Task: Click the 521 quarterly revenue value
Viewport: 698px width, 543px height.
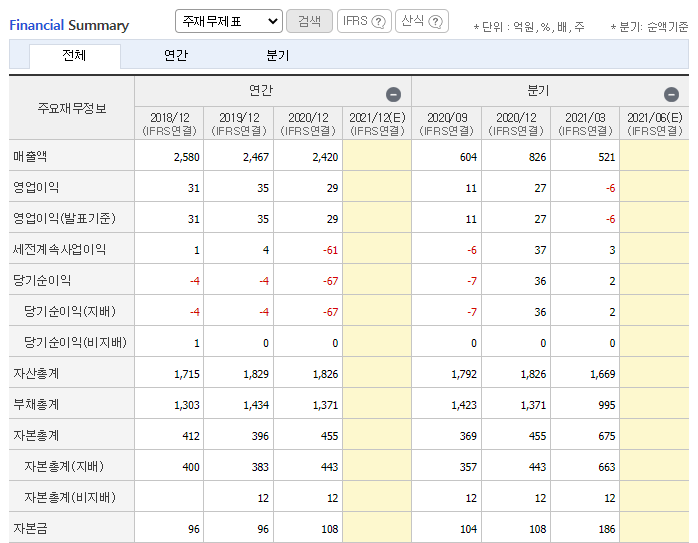Action: [x=607, y=157]
